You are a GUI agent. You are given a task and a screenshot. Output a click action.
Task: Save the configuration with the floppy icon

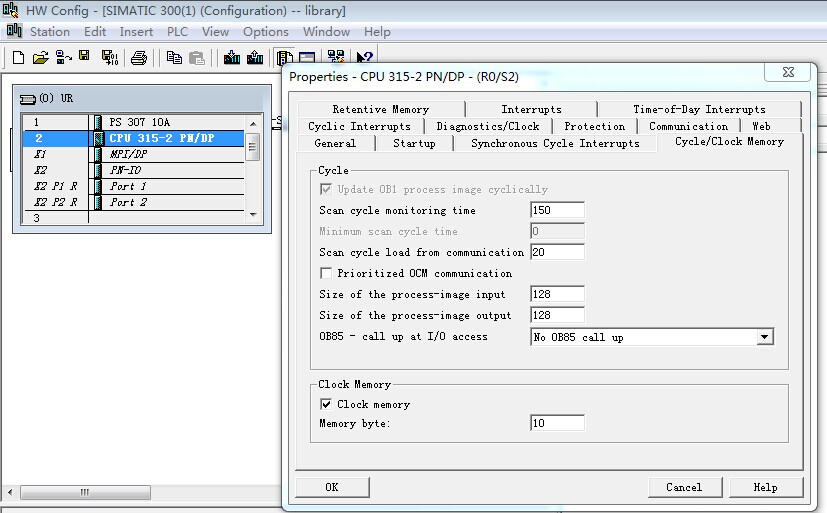pos(84,56)
